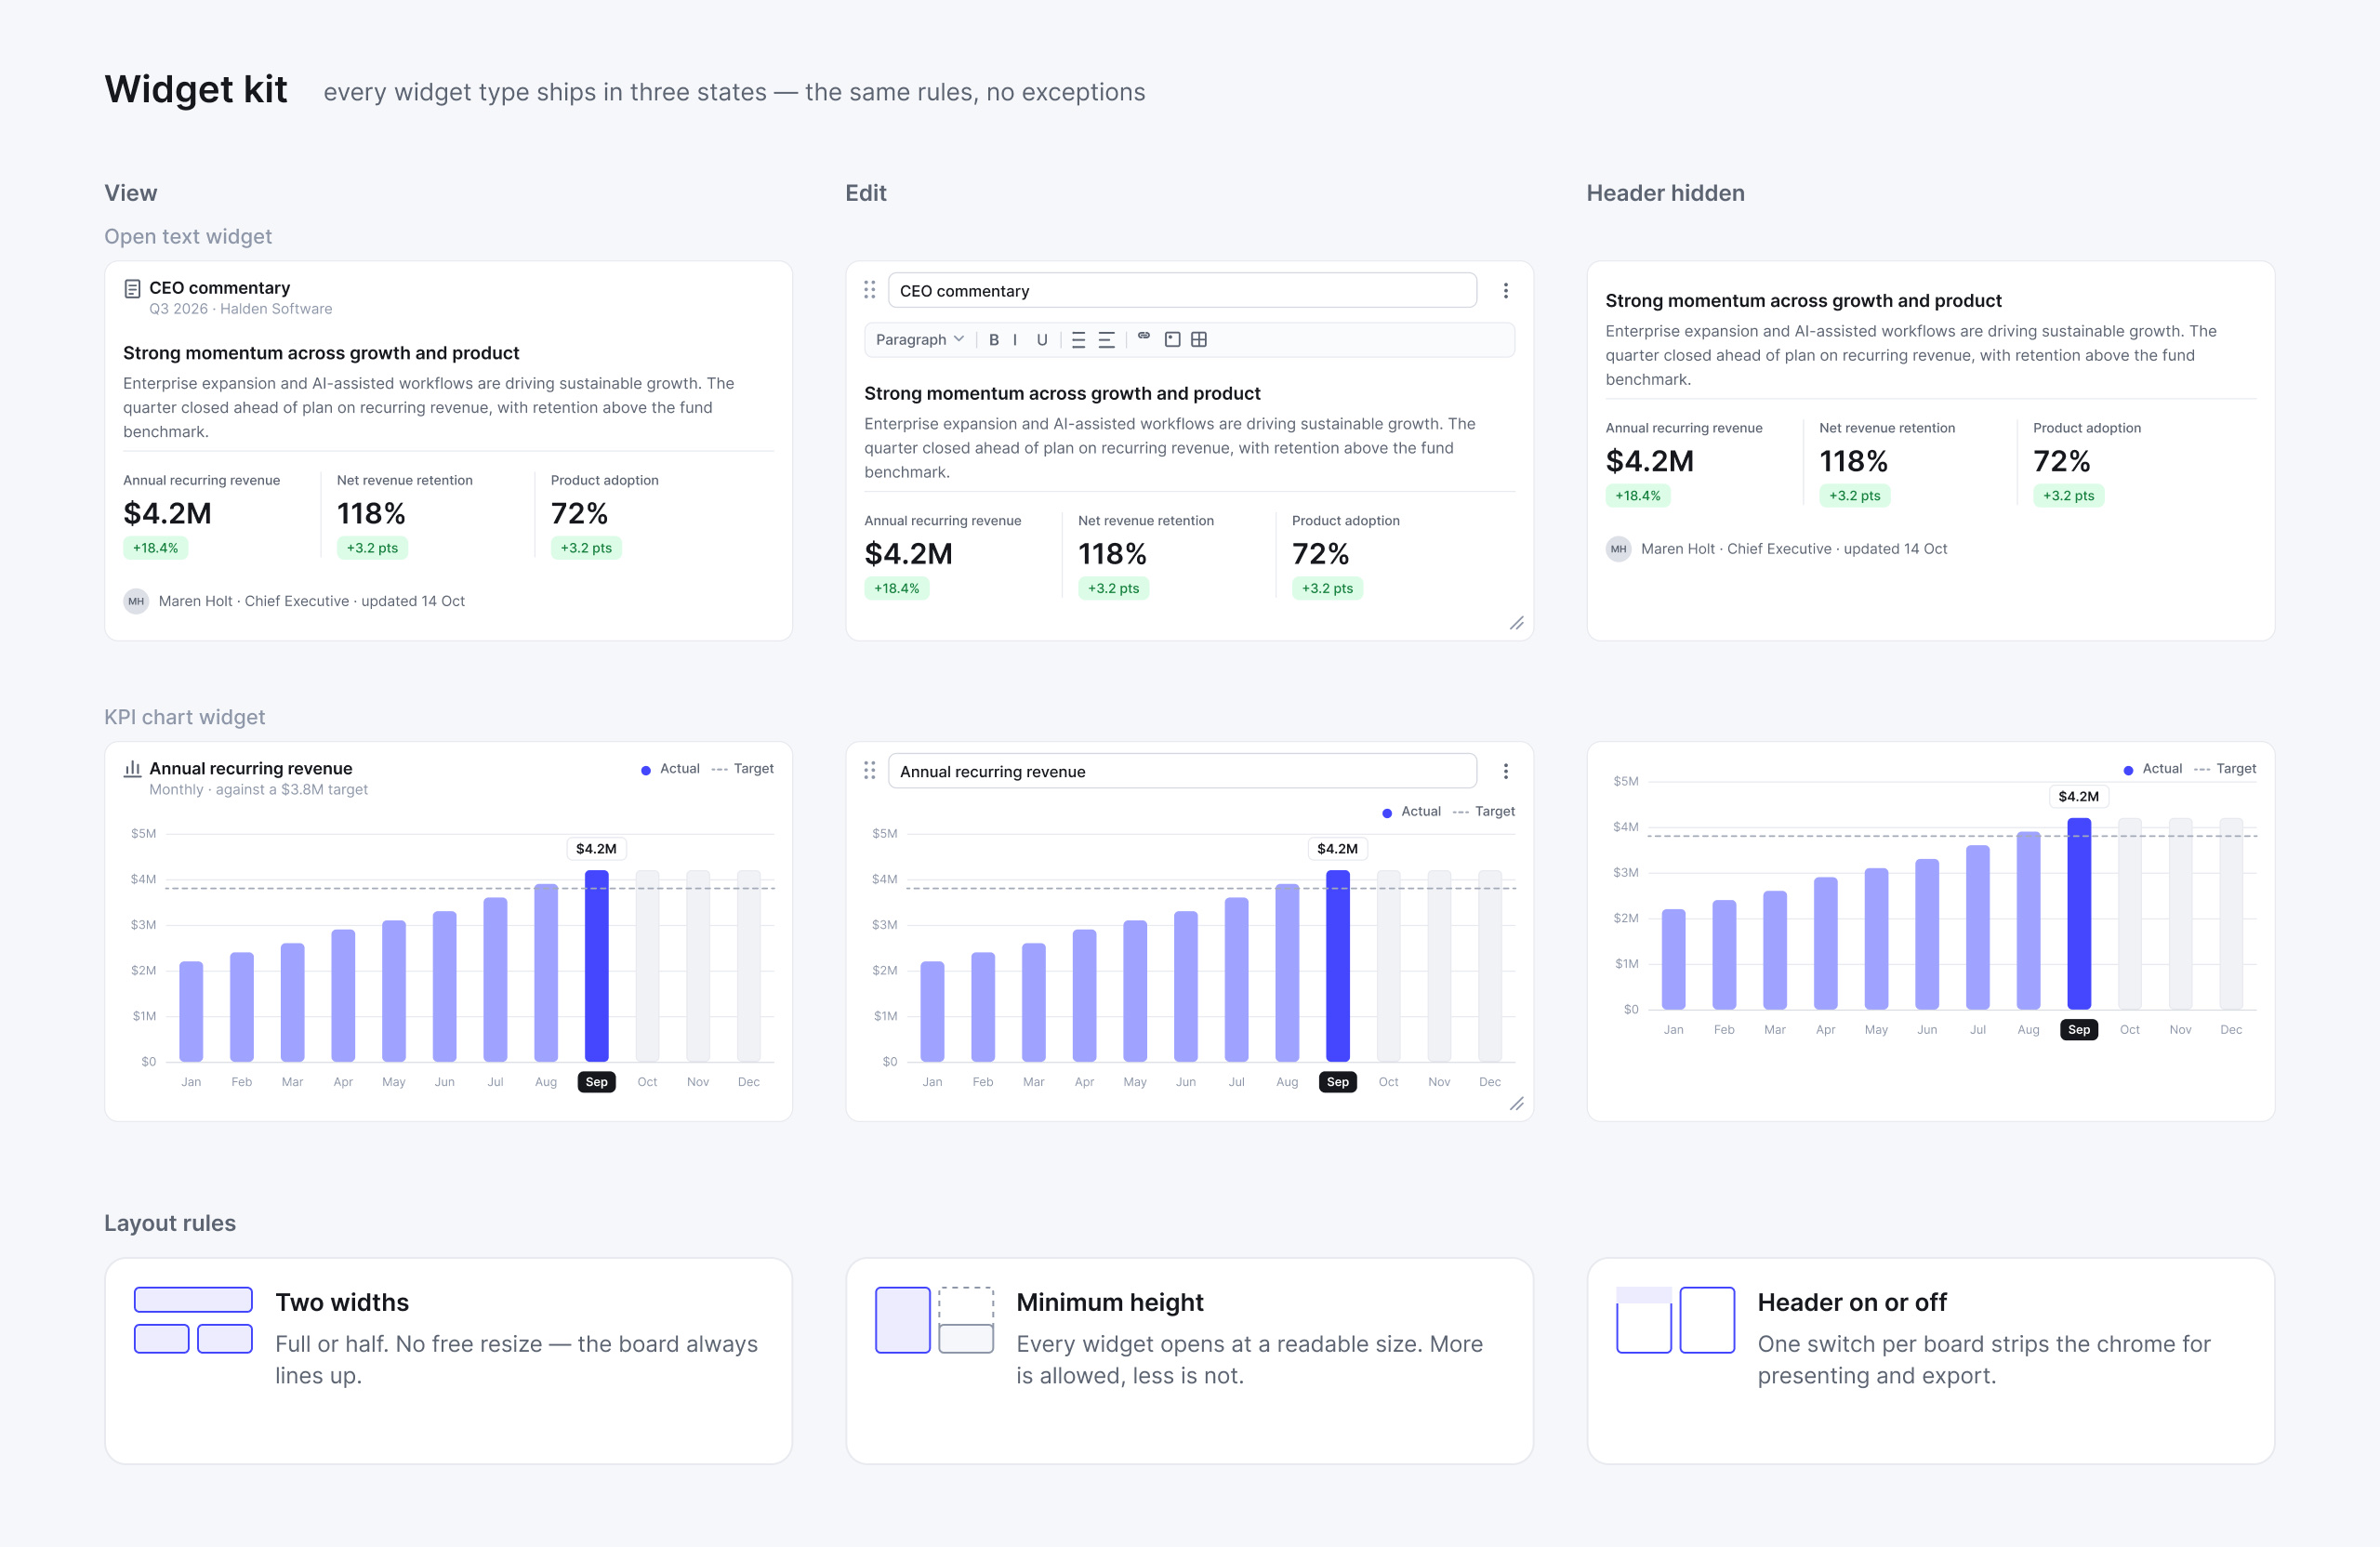
Task: Click the CEO commentary title input field
Action: [x=1182, y=291]
